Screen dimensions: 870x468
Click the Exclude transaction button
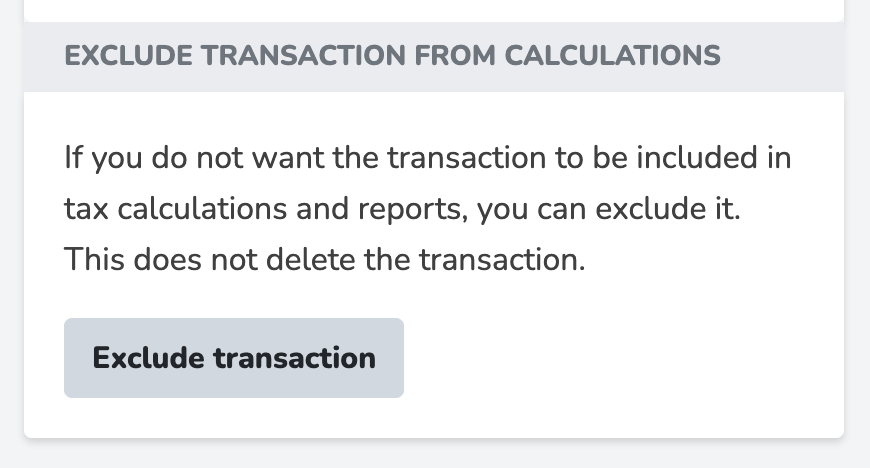(x=233, y=358)
